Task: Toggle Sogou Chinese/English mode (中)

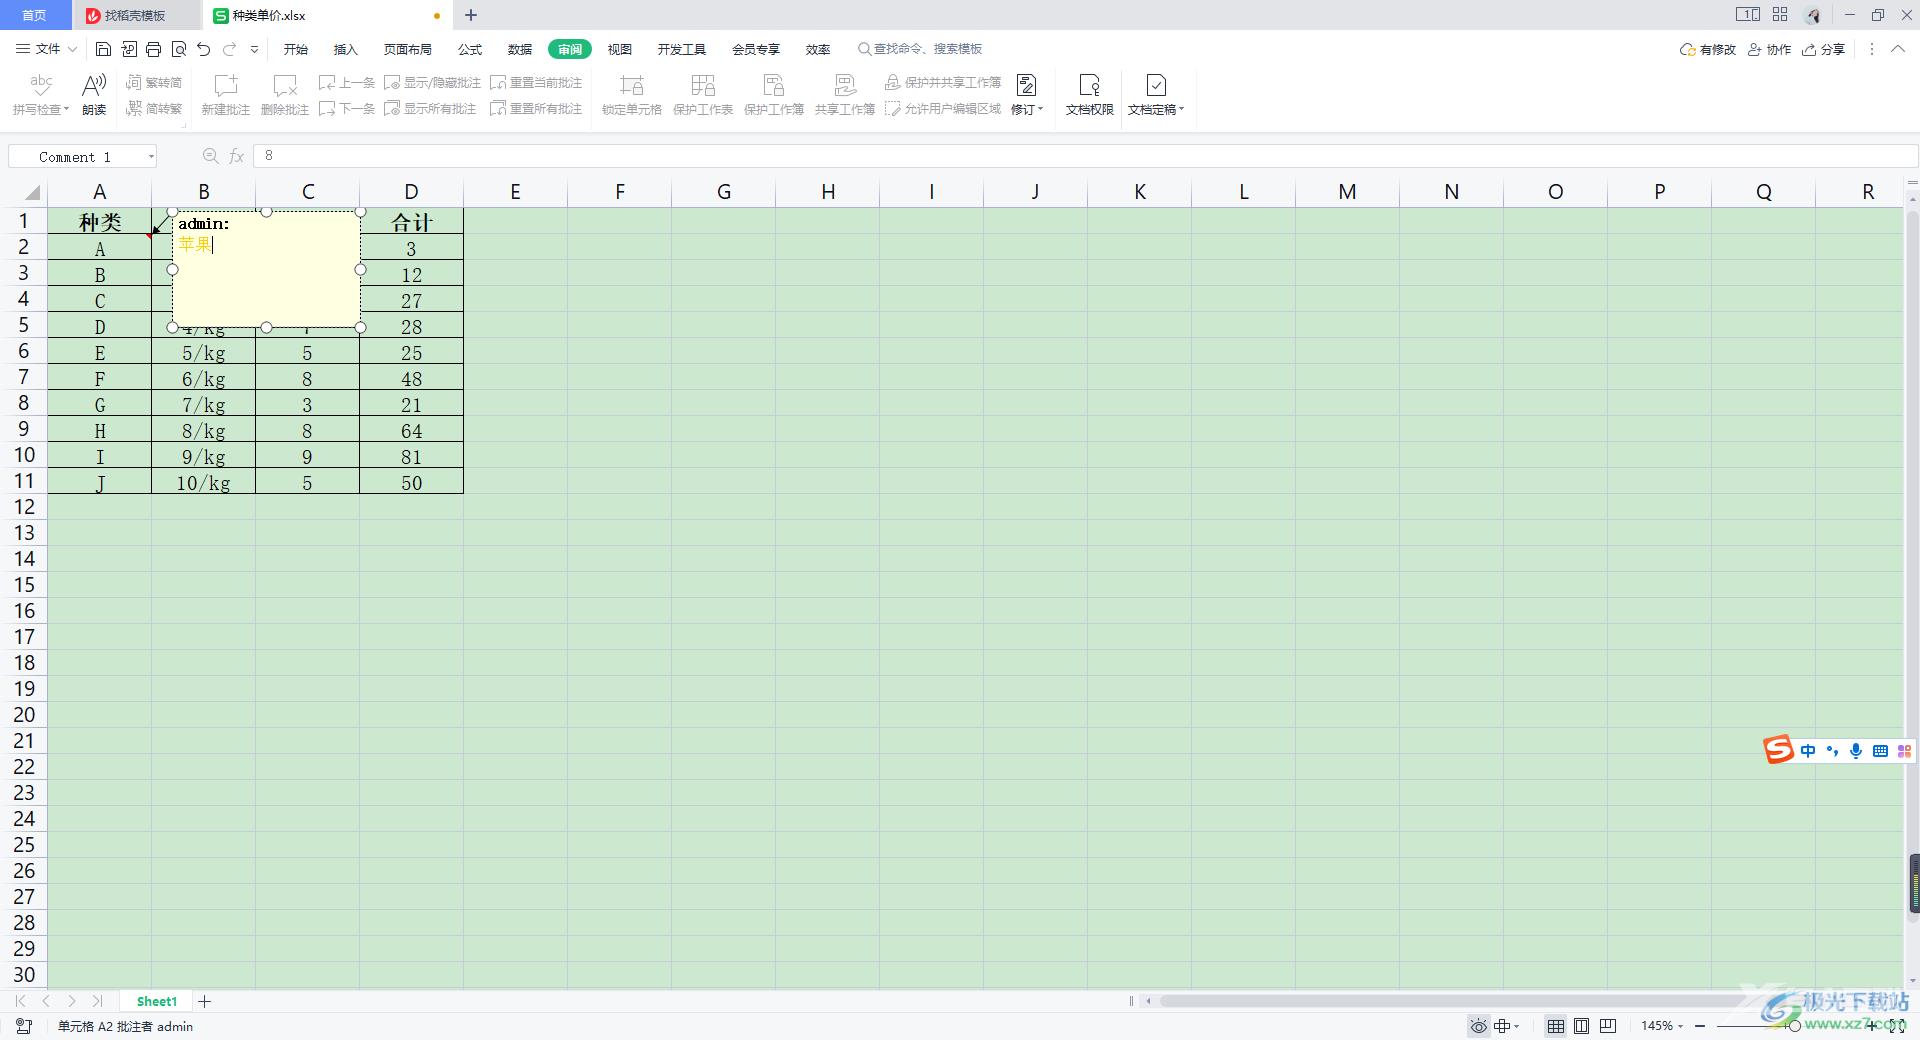Action: coord(1808,751)
